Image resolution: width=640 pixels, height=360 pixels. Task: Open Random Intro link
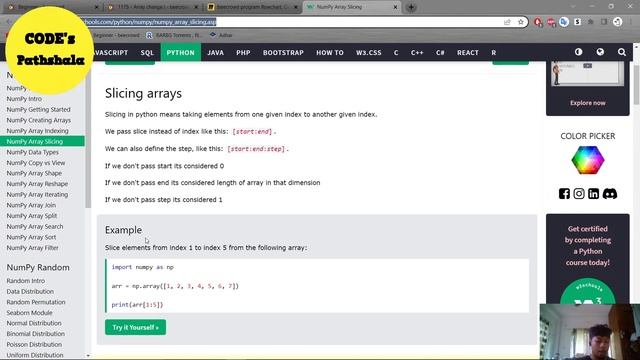click(26, 281)
